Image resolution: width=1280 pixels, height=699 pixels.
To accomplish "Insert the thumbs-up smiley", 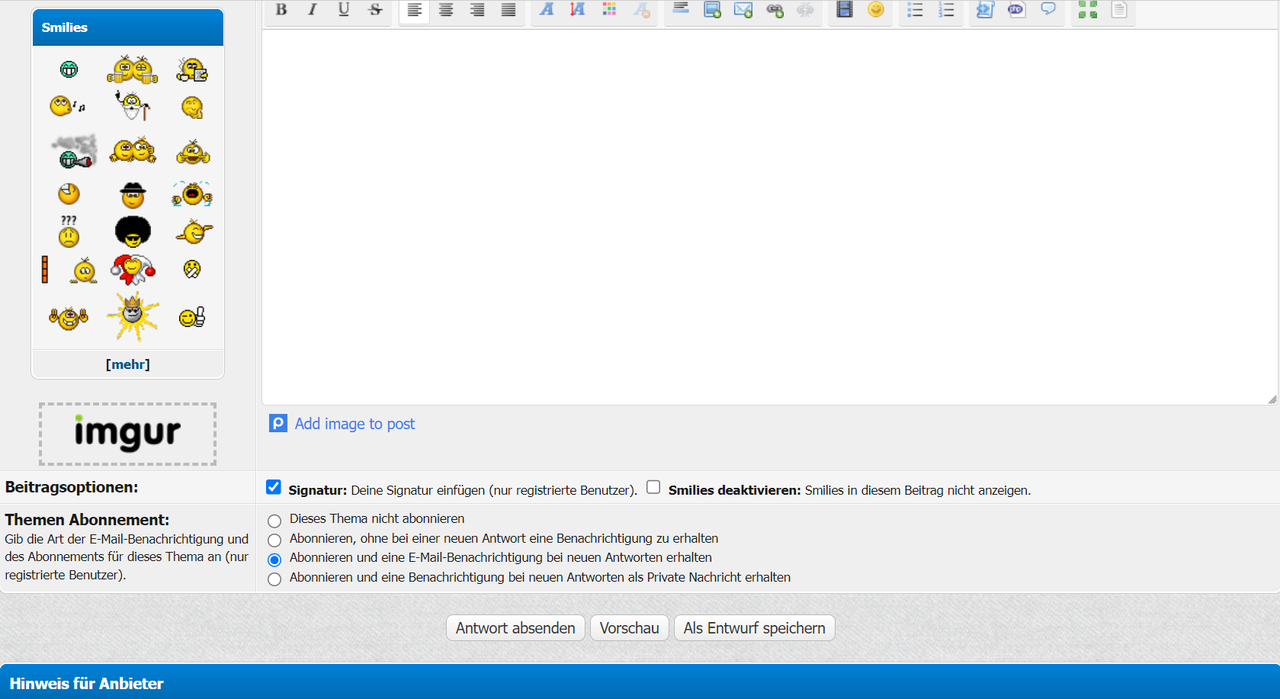I will 192,318.
